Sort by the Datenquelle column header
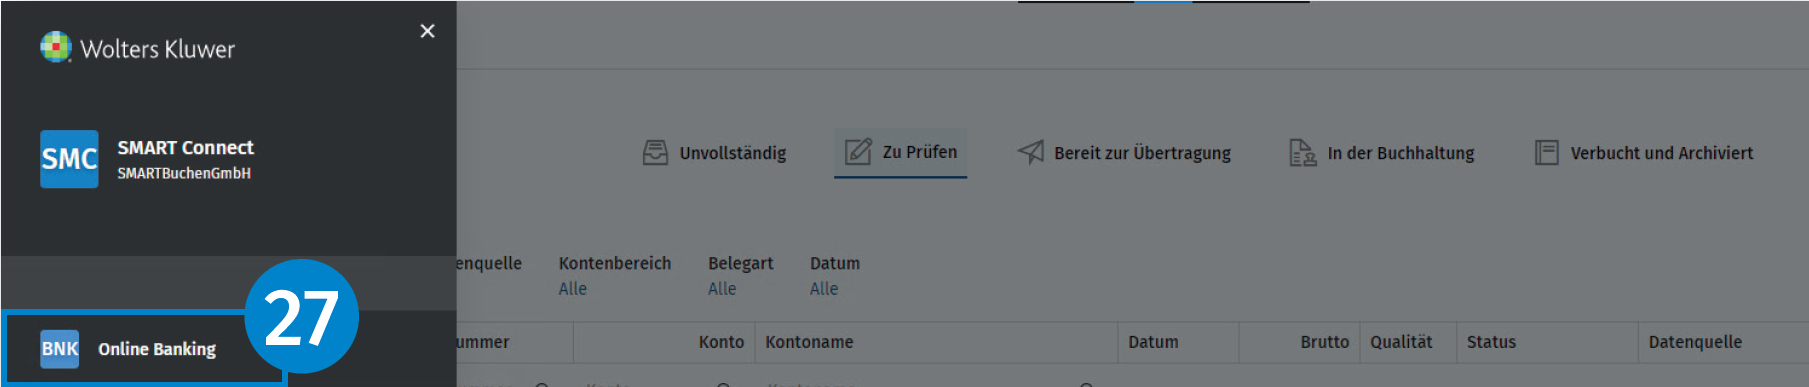This screenshot has width=1809, height=387. tap(1695, 342)
